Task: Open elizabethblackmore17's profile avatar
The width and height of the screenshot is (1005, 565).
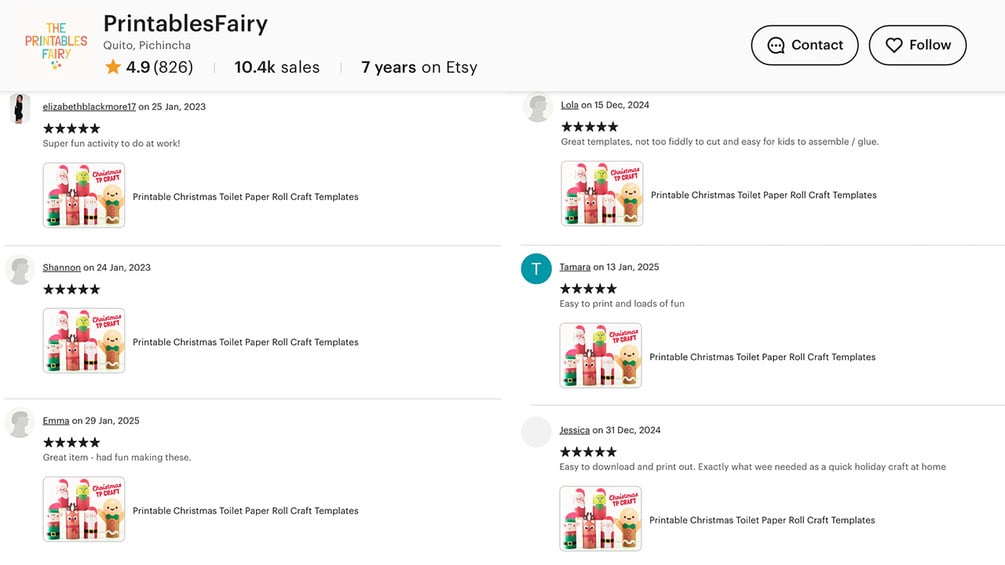Action: tap(20, 108)
